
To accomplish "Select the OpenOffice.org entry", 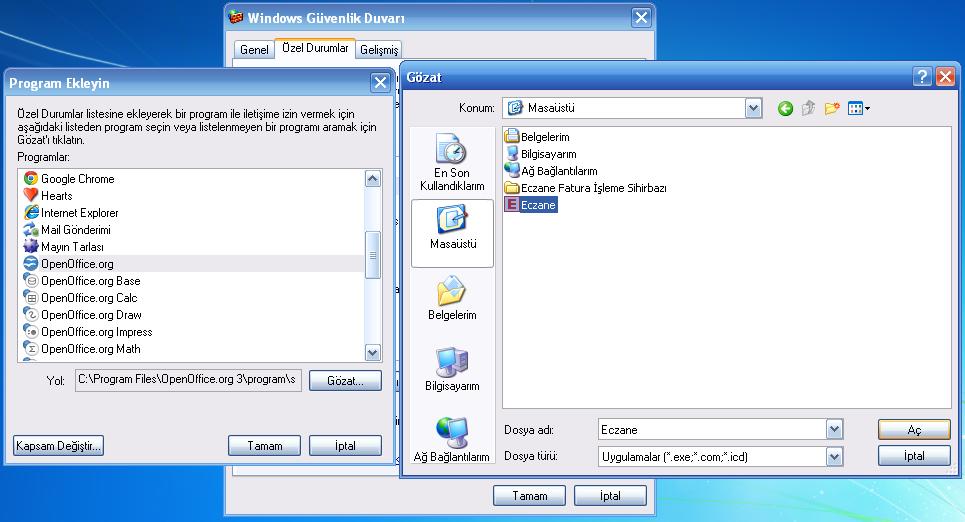I will pos(192,263).
